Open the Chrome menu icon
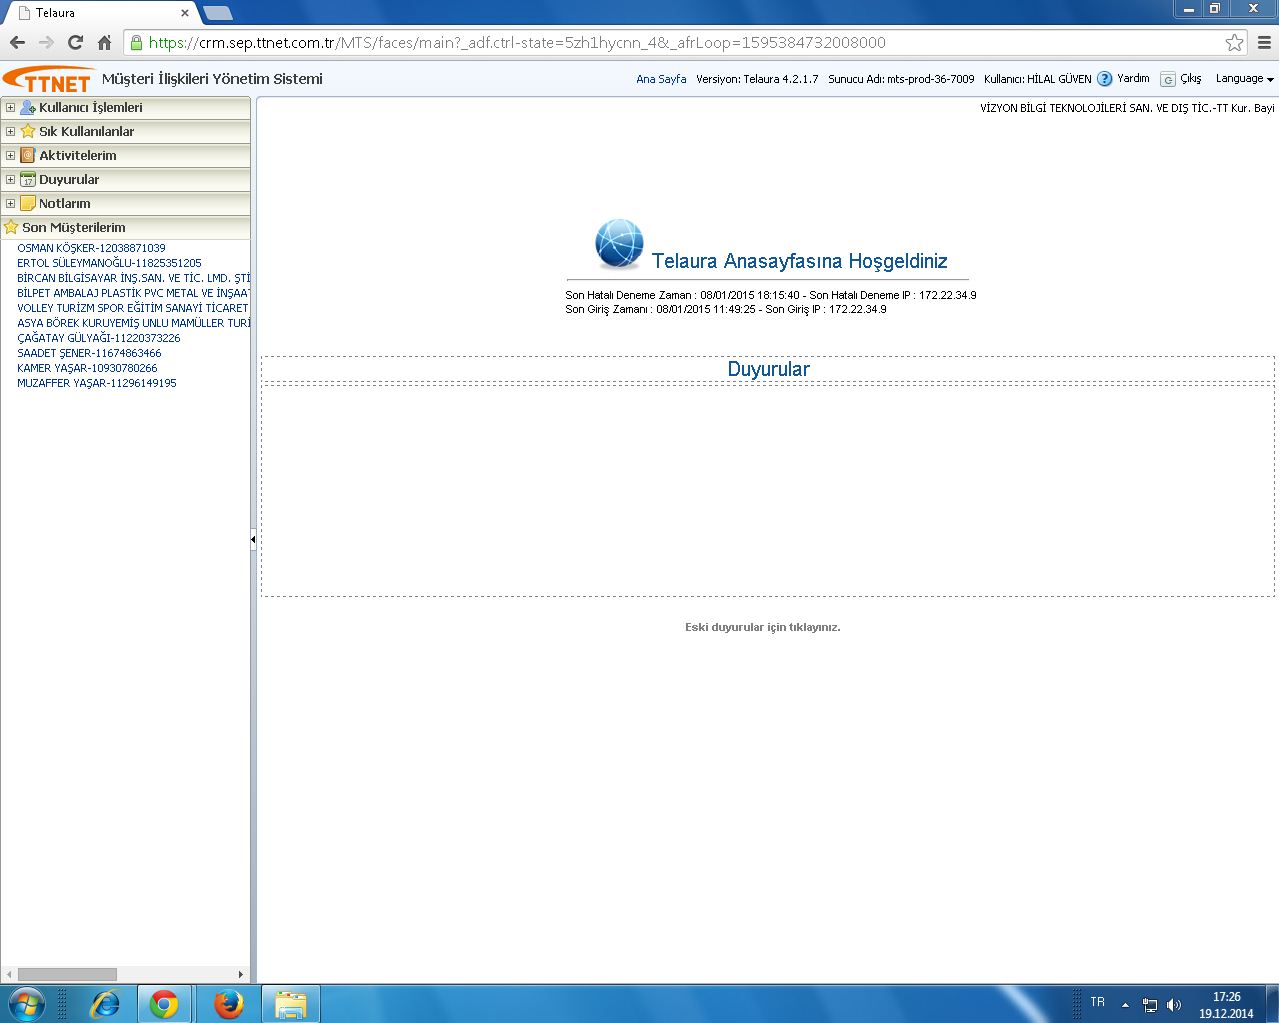 [1264, 42]
